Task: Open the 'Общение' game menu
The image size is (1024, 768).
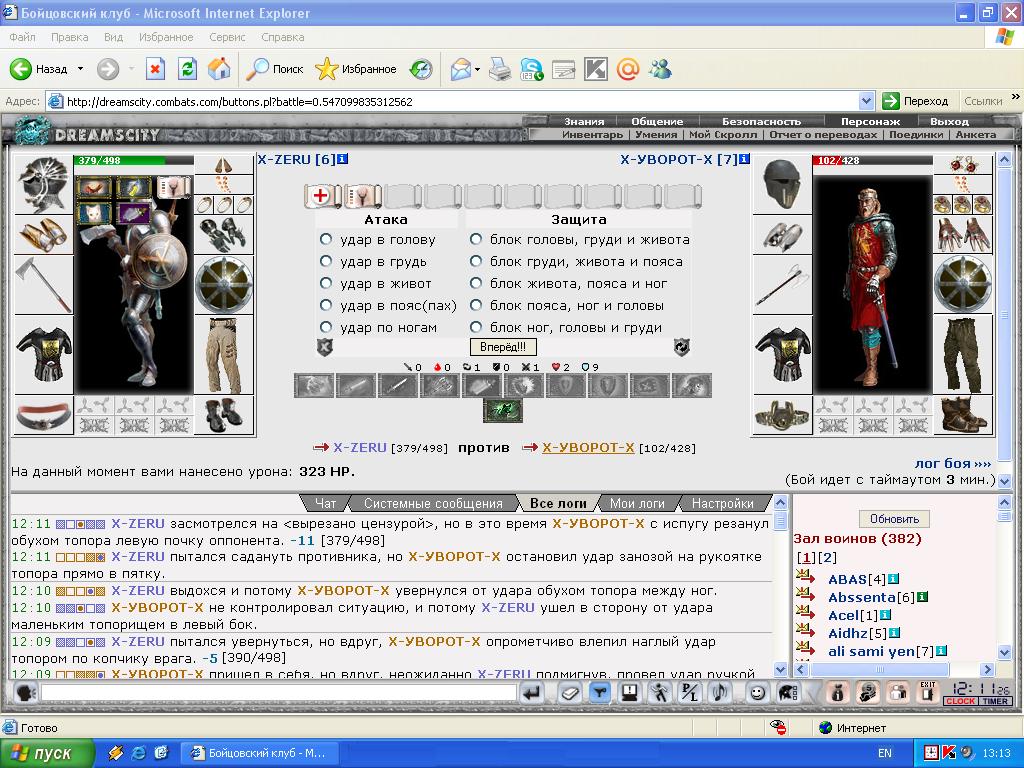Action: tap(657, 121)
